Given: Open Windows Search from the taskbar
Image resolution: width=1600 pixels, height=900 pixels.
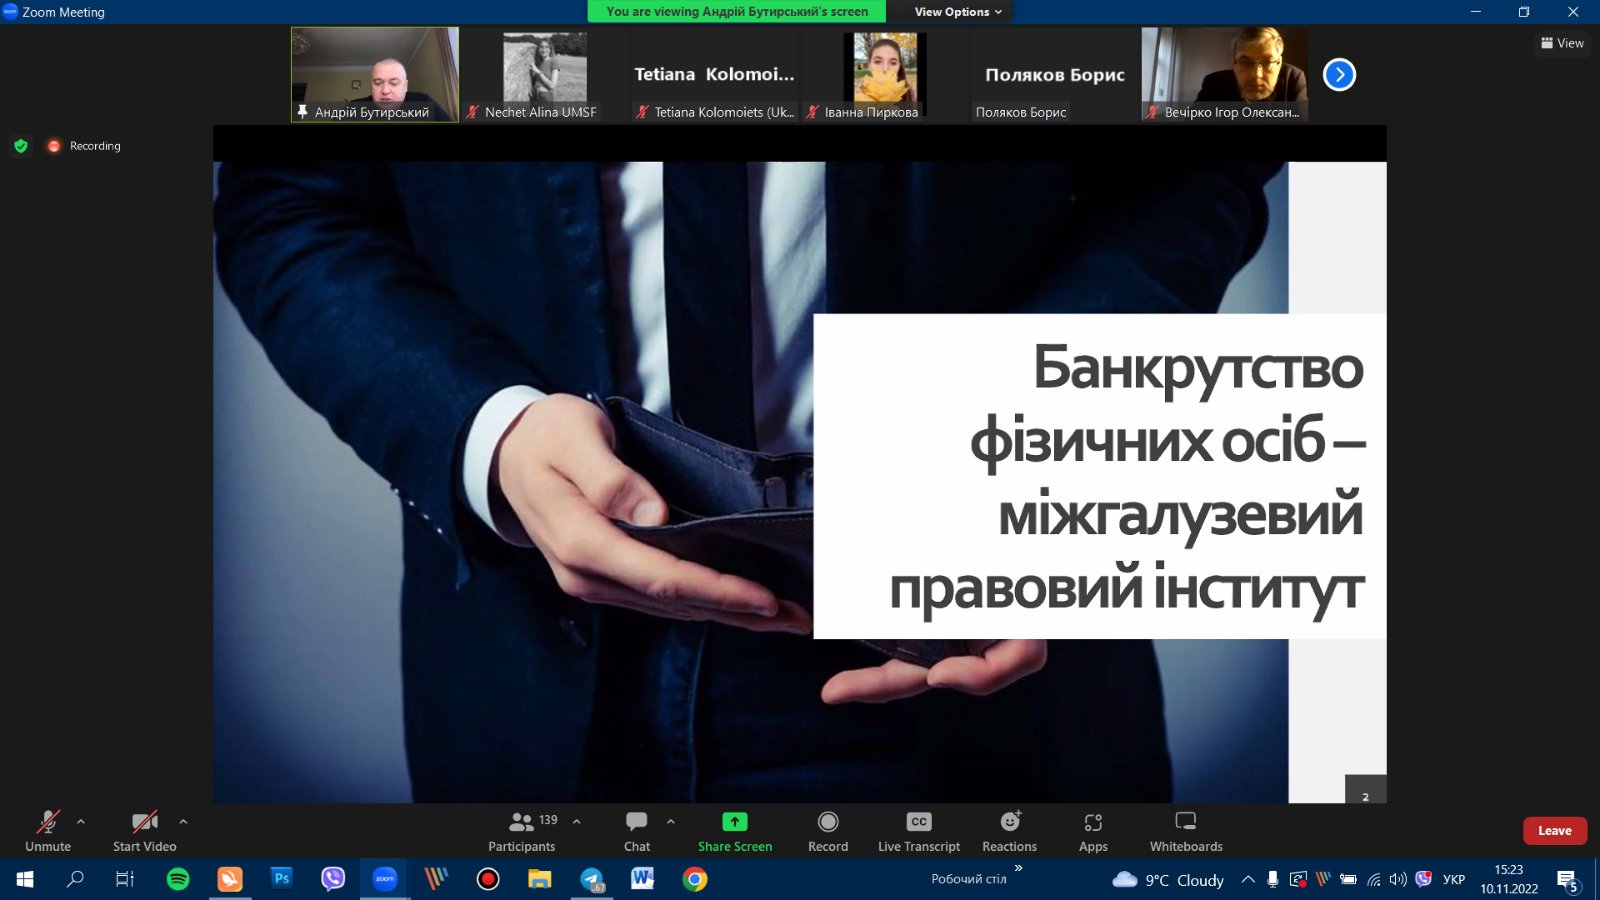Looking at the screenshot, I should (75, 879).
